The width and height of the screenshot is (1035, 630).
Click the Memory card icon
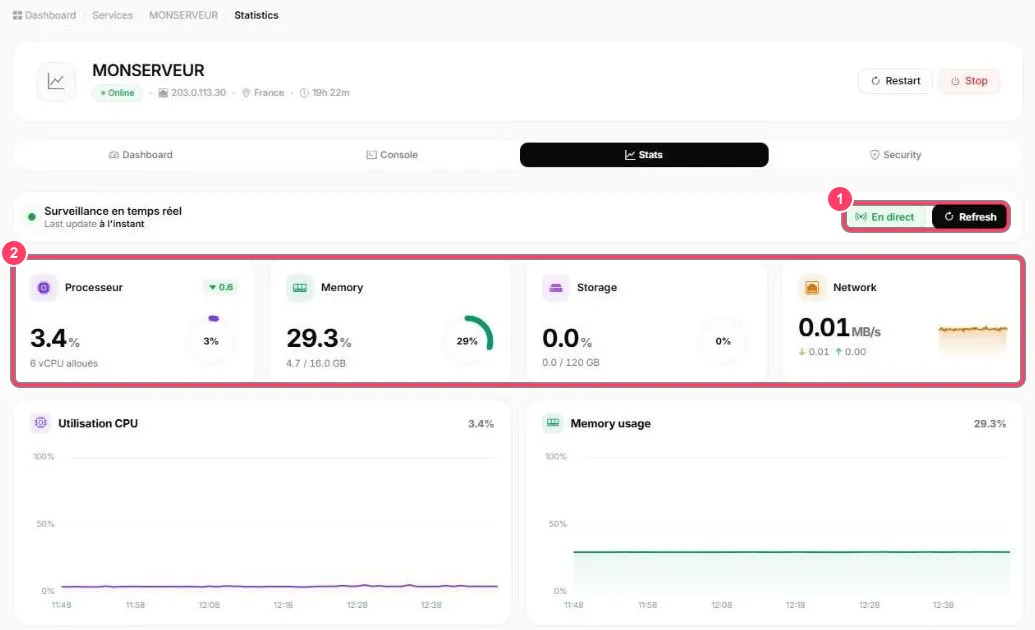(x=300, y=288)
